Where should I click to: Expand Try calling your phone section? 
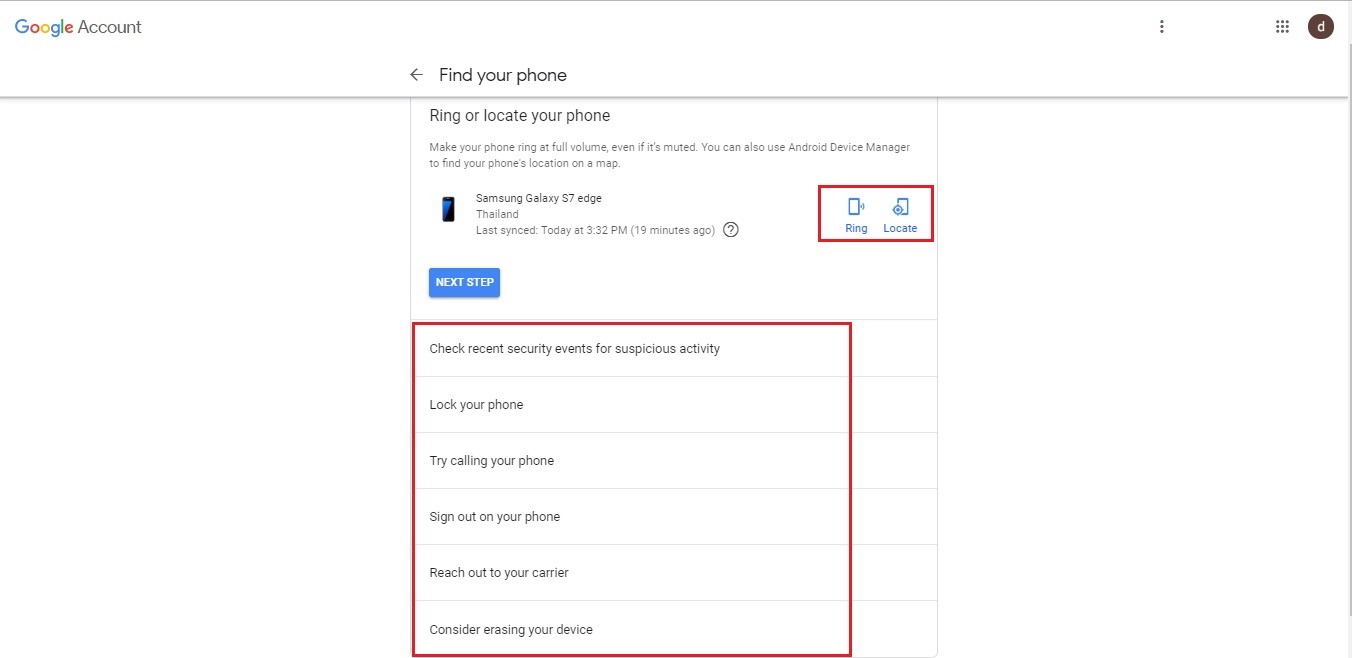(x=491, y=461)
